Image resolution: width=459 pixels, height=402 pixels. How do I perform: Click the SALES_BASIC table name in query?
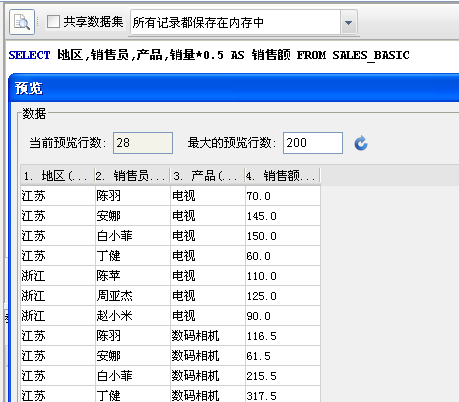(371, 55)
